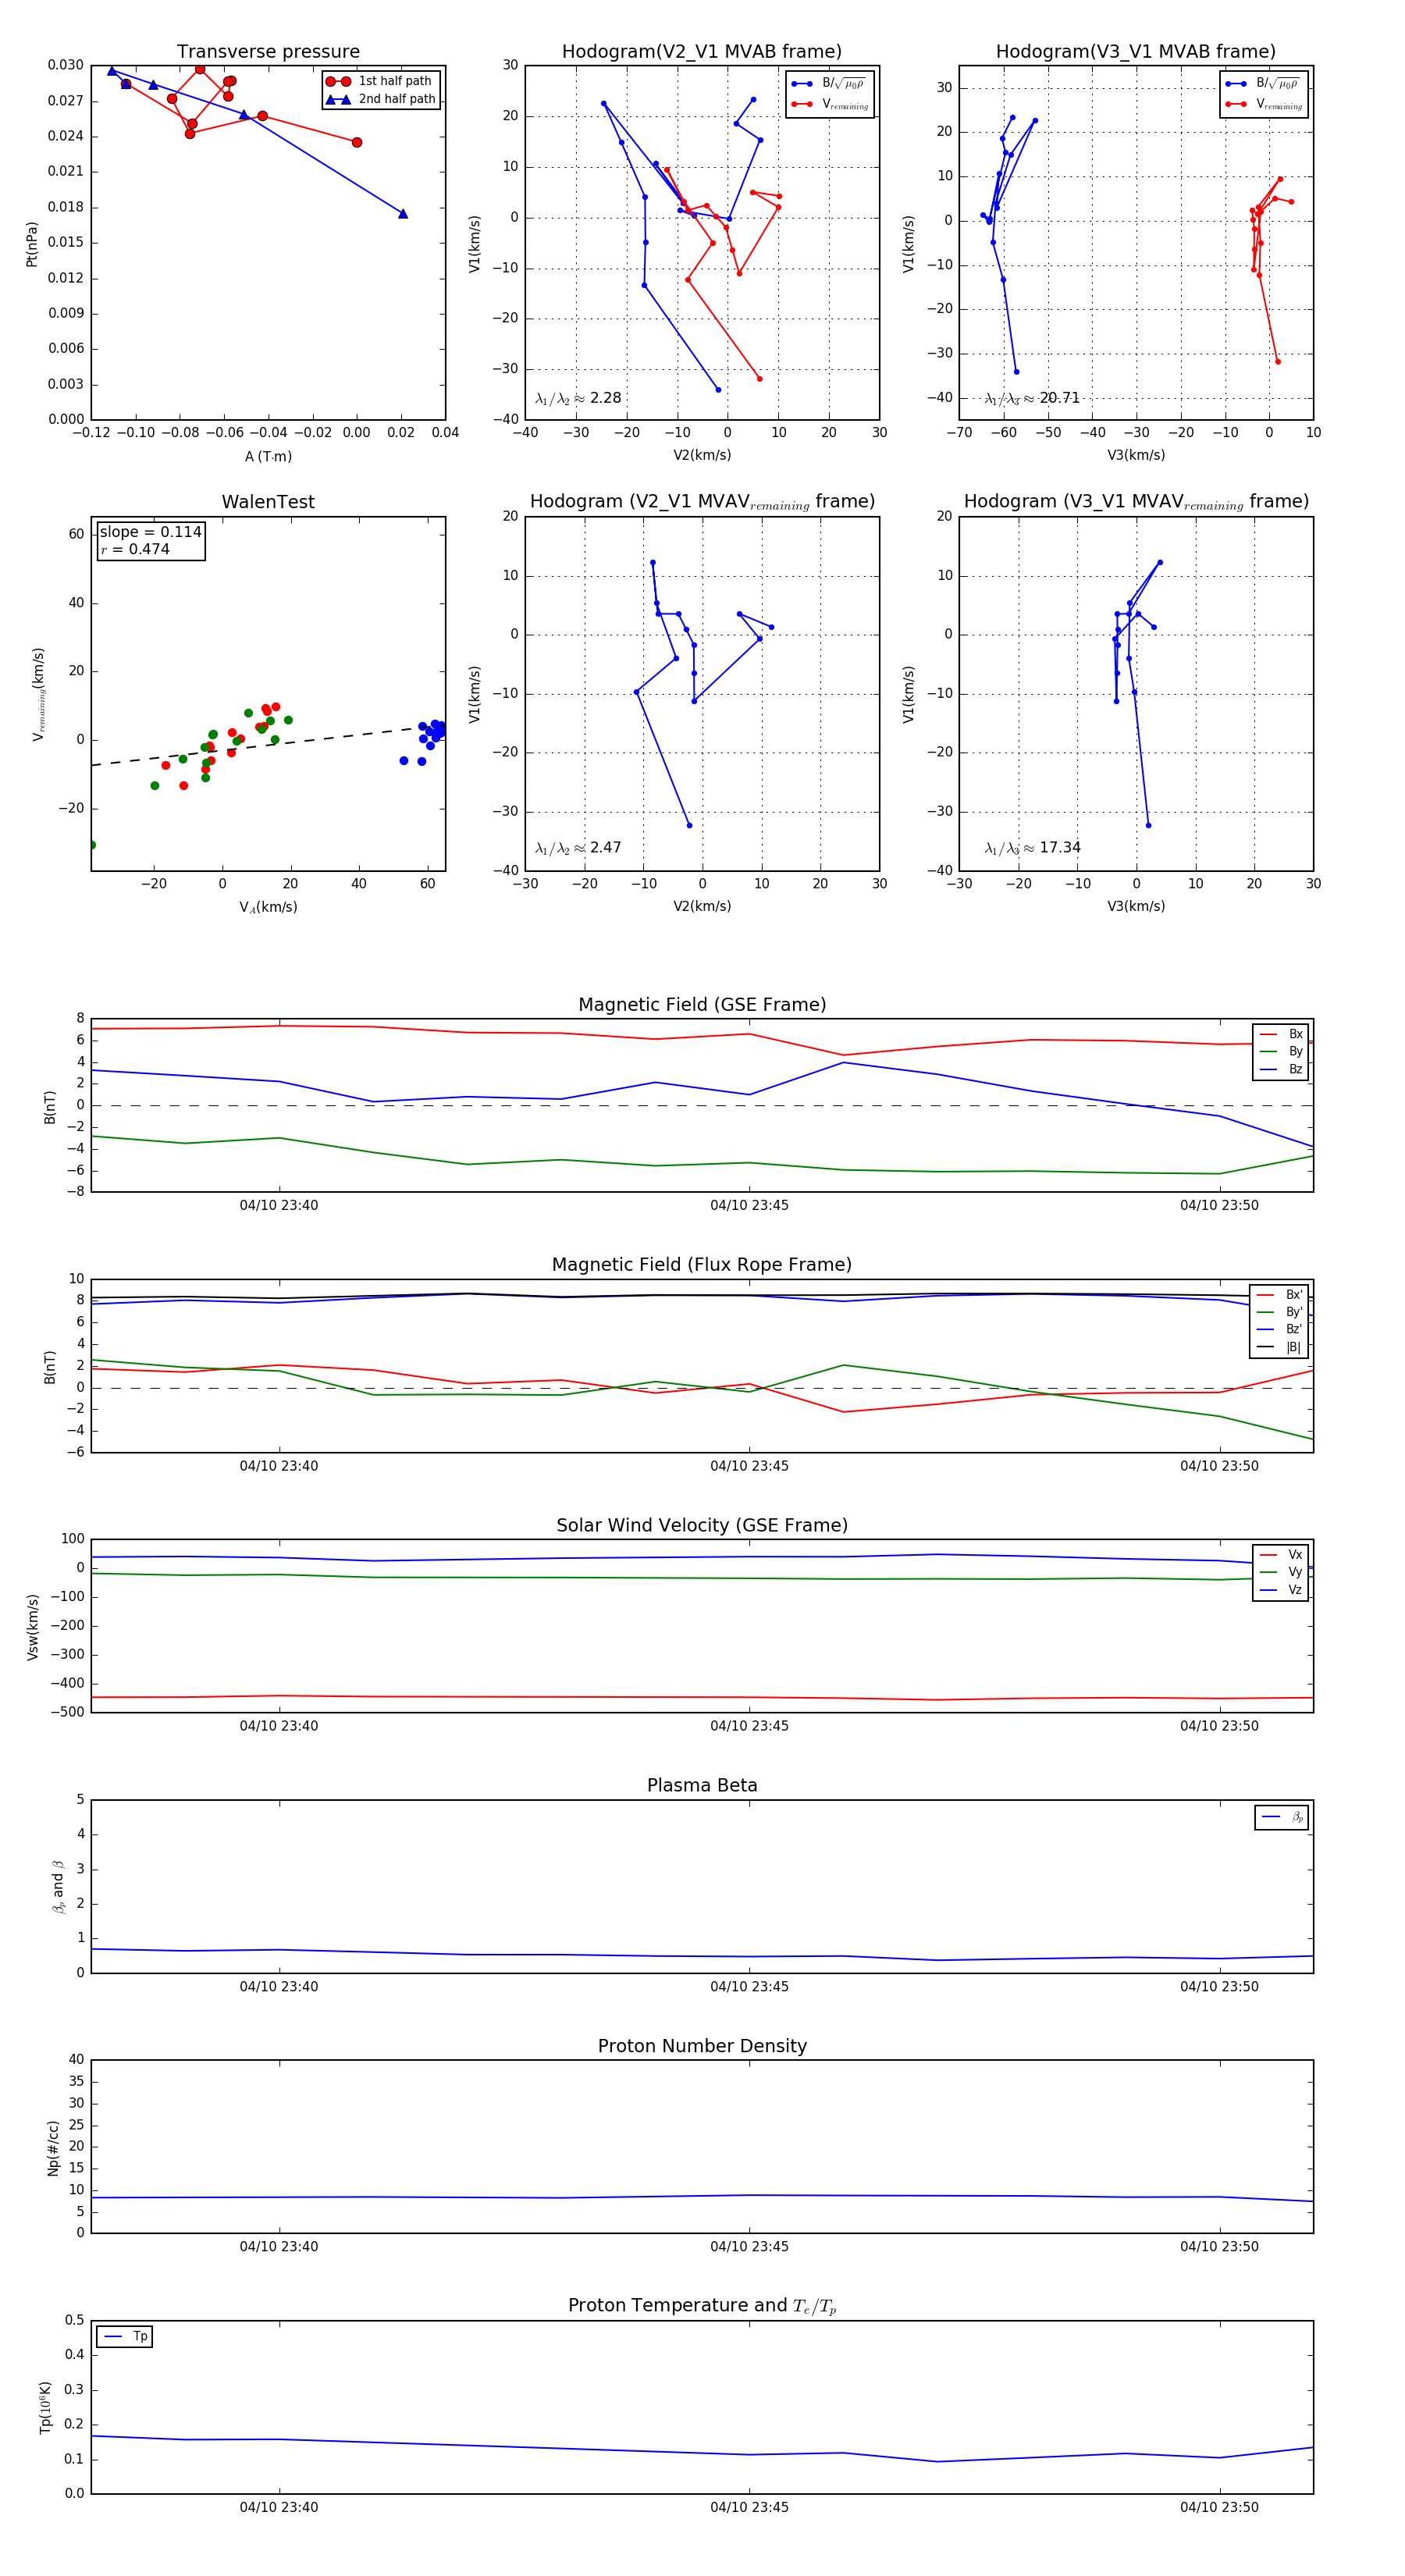Click the 'B/√μ0ρ' legend entry in V3_V1 MVAB hodogram

coord(1263,84)
